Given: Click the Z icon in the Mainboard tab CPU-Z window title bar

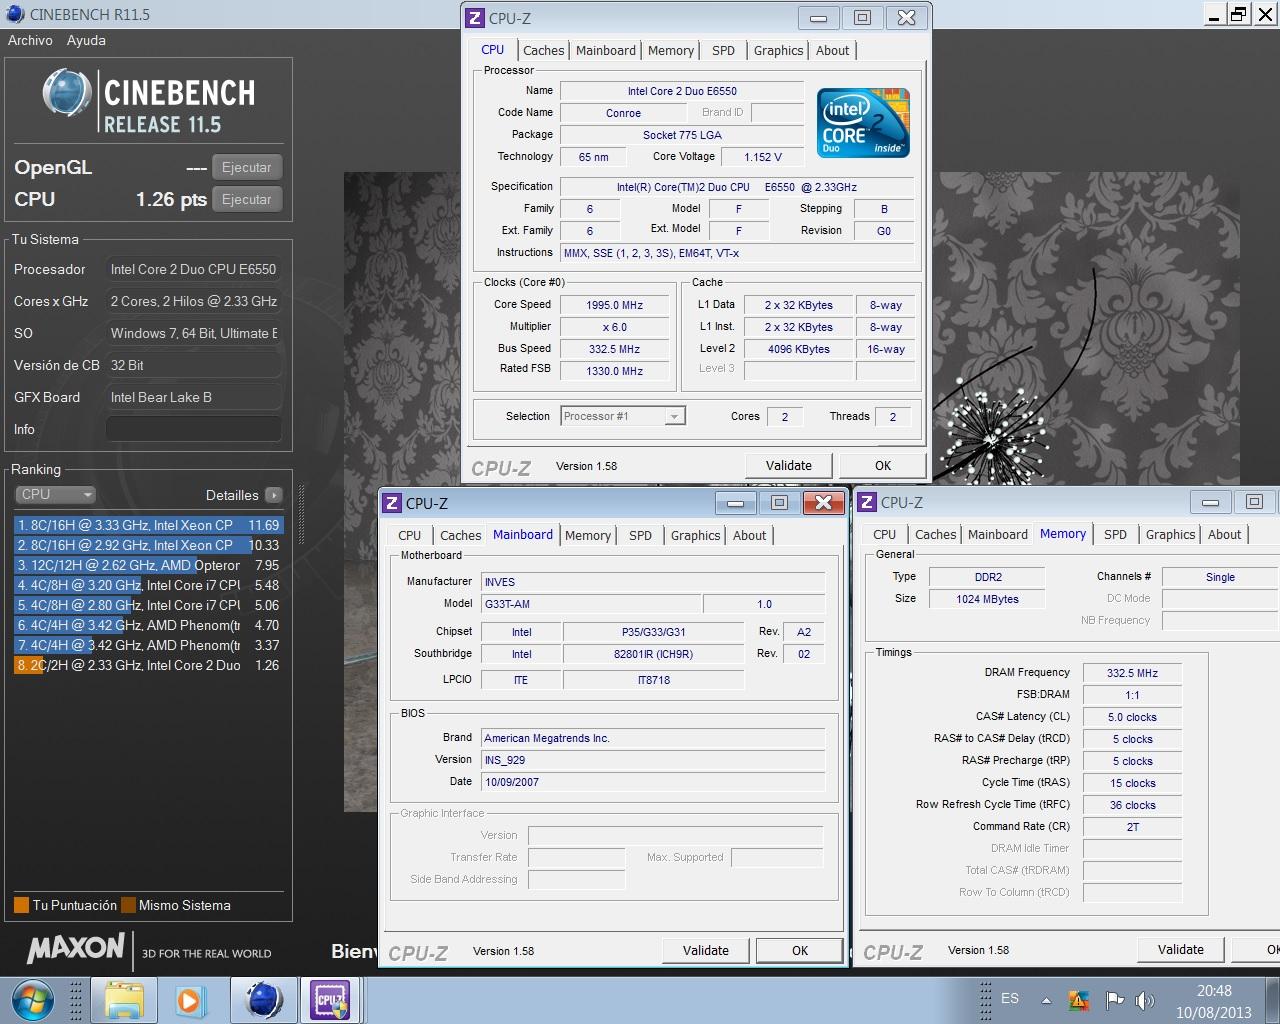Looking at the screenshot, I should click(392, 503).
